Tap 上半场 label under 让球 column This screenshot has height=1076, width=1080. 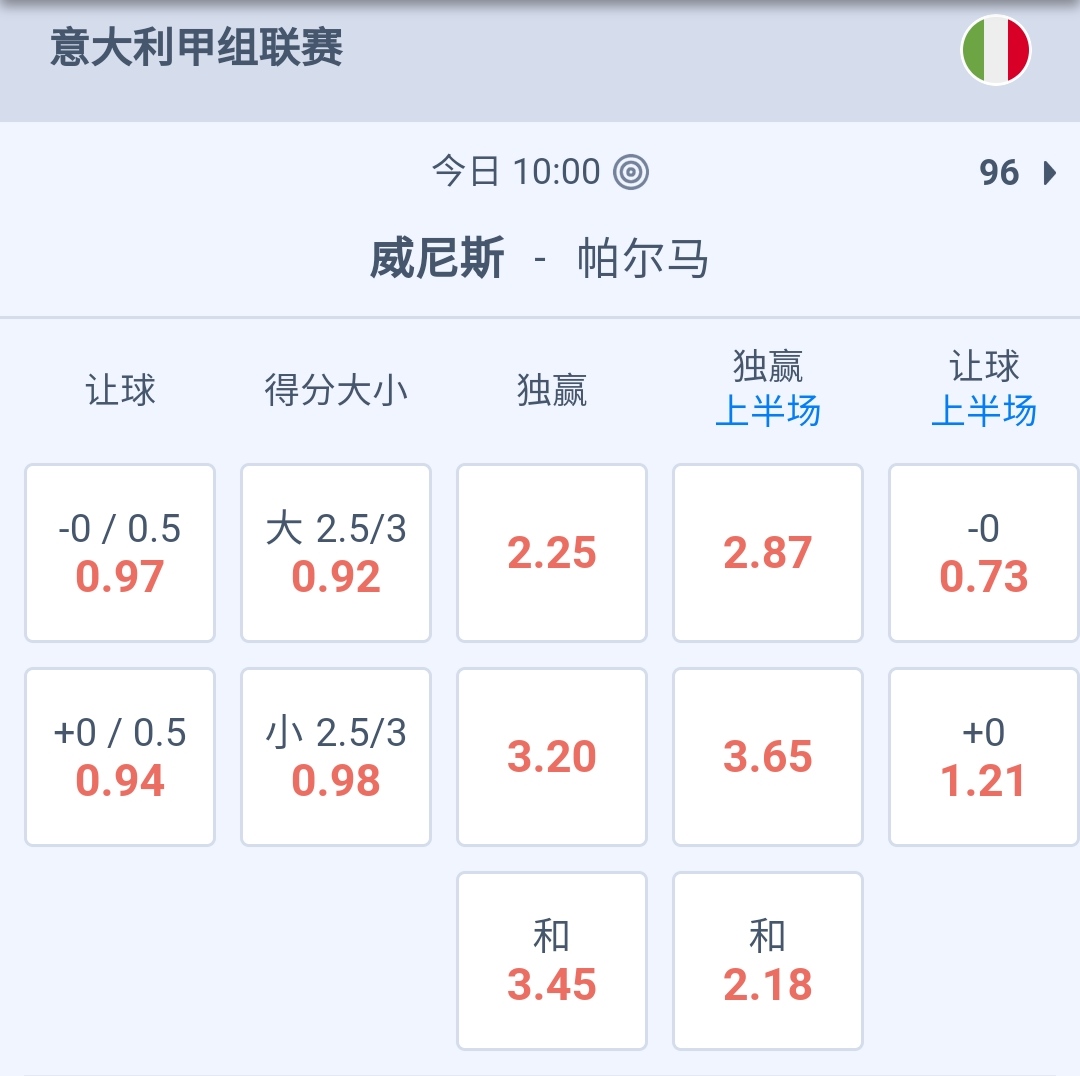pyautogui.click(x=984, y=411)
